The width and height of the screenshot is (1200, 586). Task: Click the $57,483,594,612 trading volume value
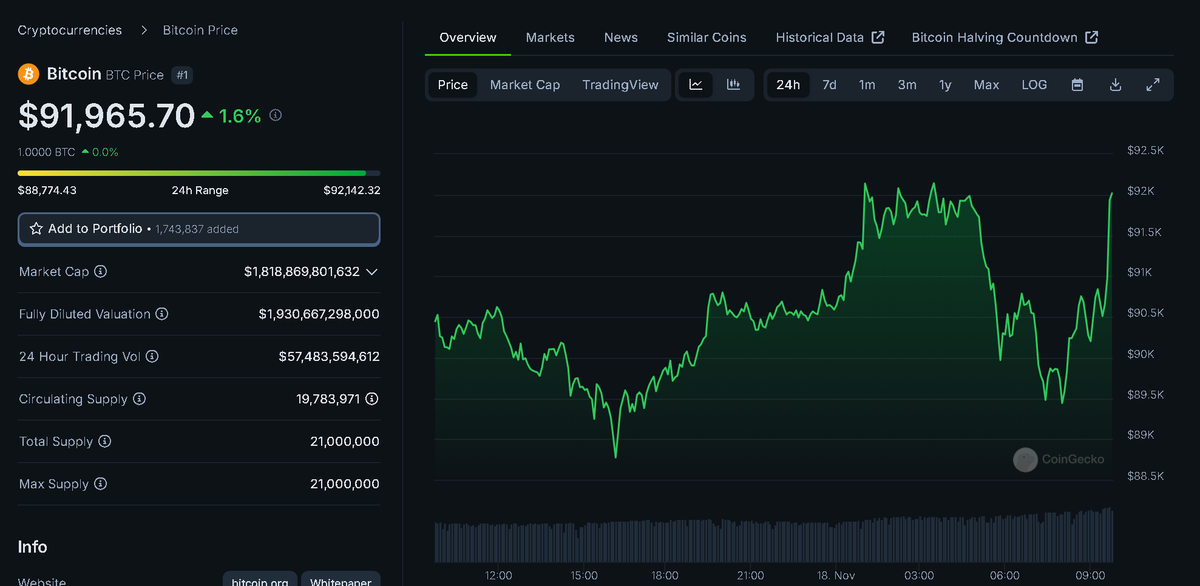329,356
